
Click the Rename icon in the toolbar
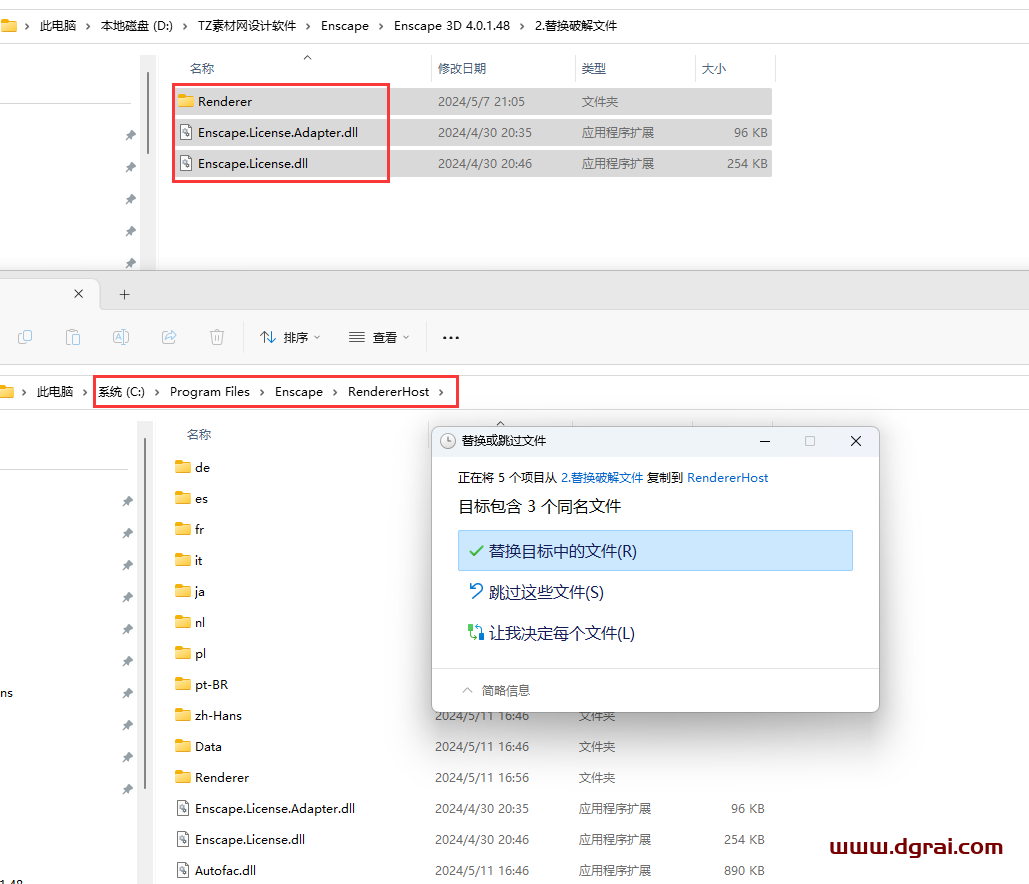click(121, 337)
